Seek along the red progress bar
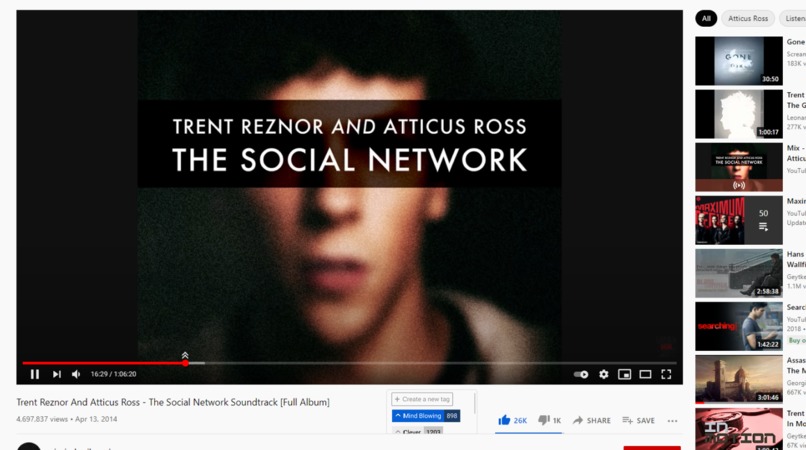The height and width of the screenshot is (450, 806). [x=350, y=363]
